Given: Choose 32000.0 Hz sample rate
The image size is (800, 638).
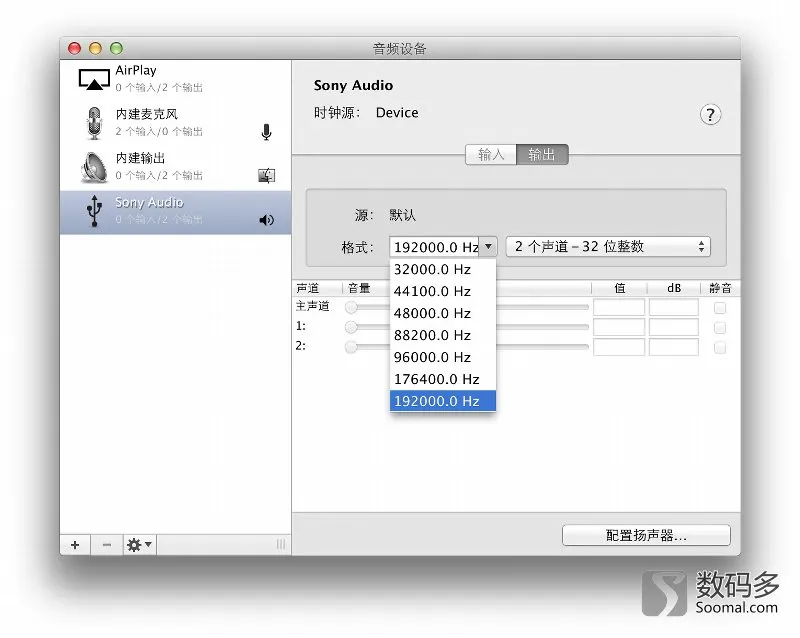Looking at the screenshot, I should coord(442,269).
